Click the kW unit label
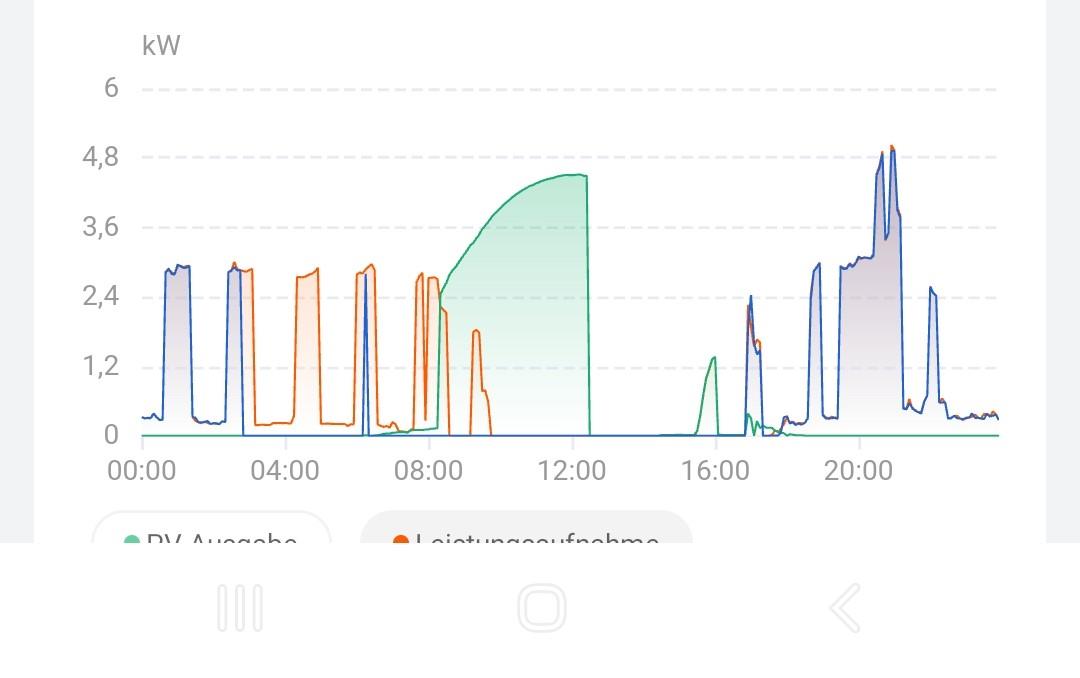Viewport: 1080px width, 678px height. pyautogui.click(x=161, y=46)
